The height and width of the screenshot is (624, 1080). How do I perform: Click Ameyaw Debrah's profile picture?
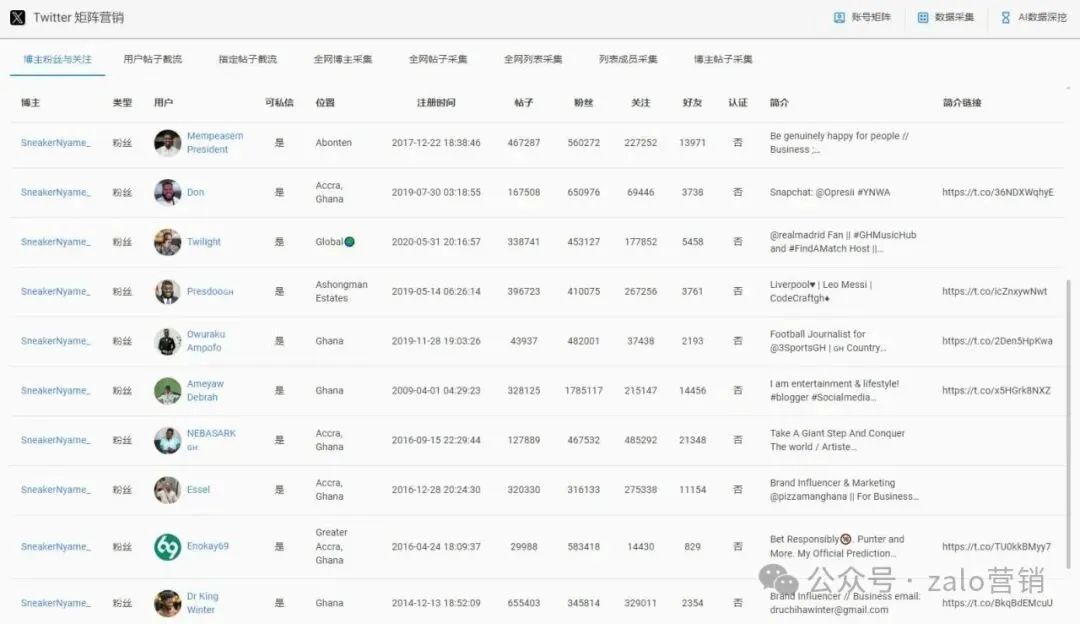pos(166,390)
